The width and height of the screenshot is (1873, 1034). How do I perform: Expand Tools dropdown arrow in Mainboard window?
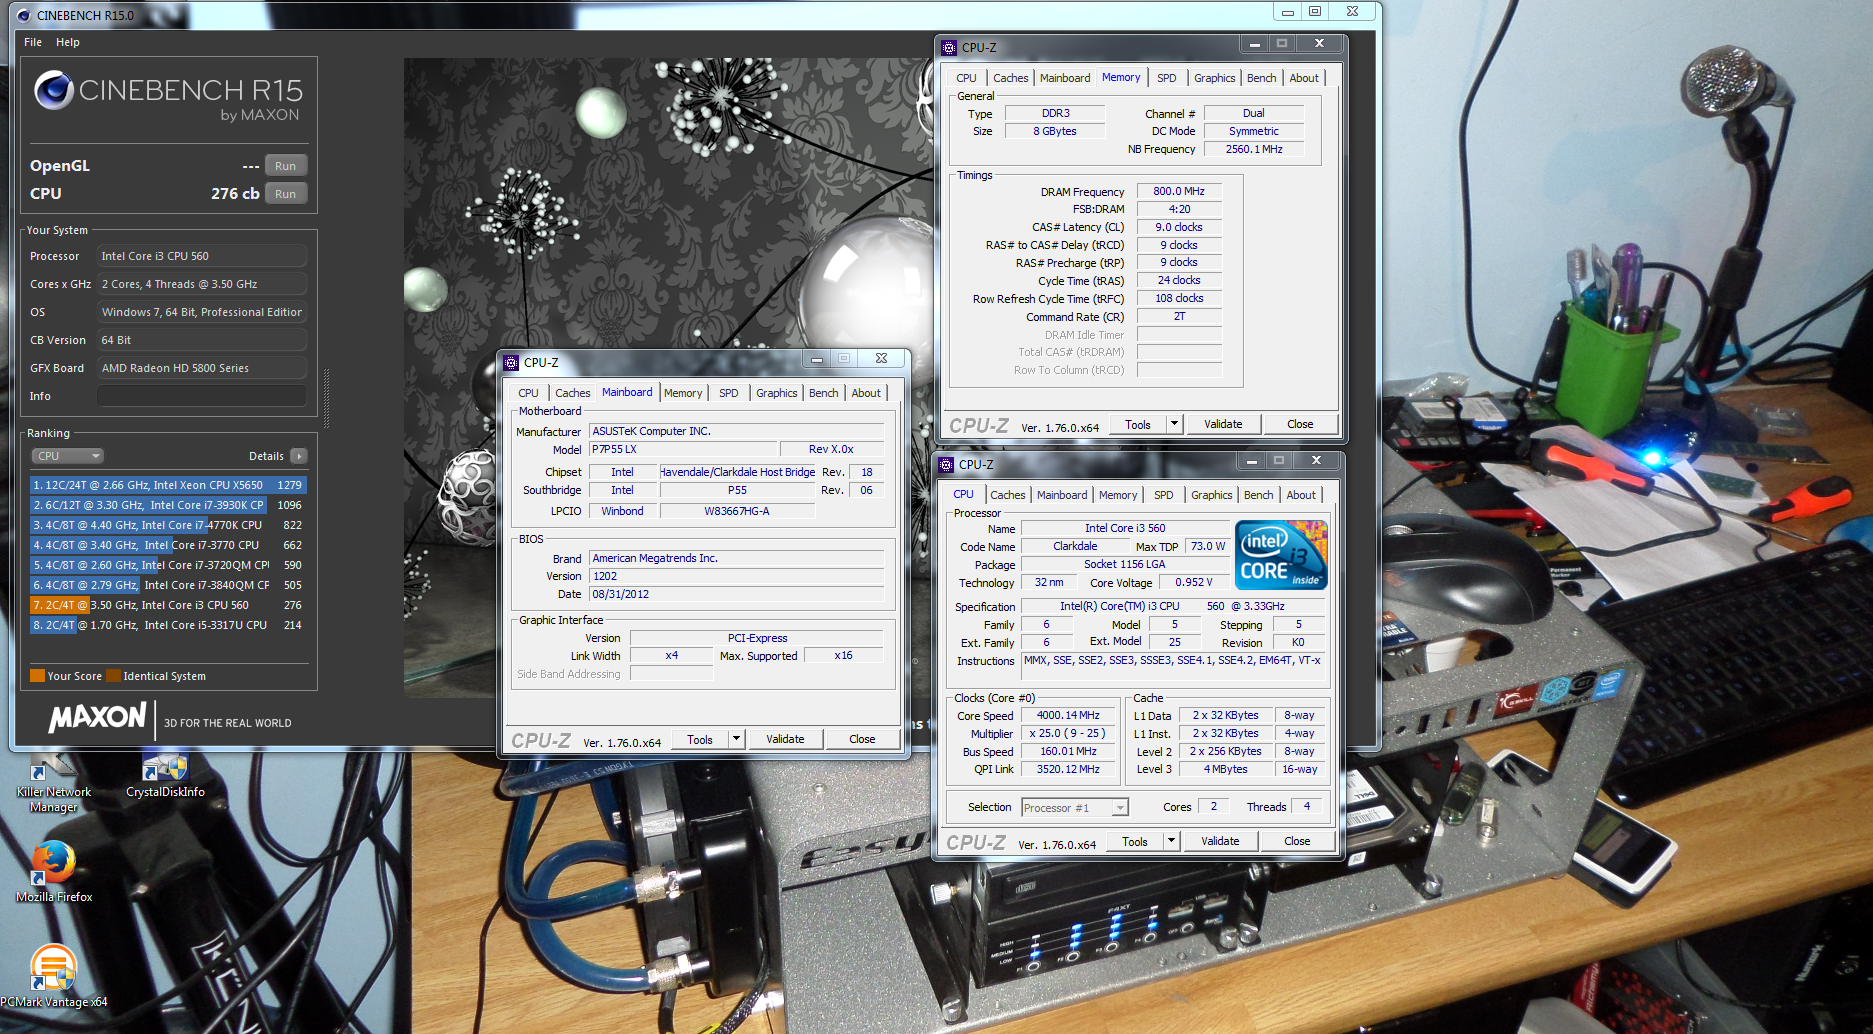tap(737, 739)
